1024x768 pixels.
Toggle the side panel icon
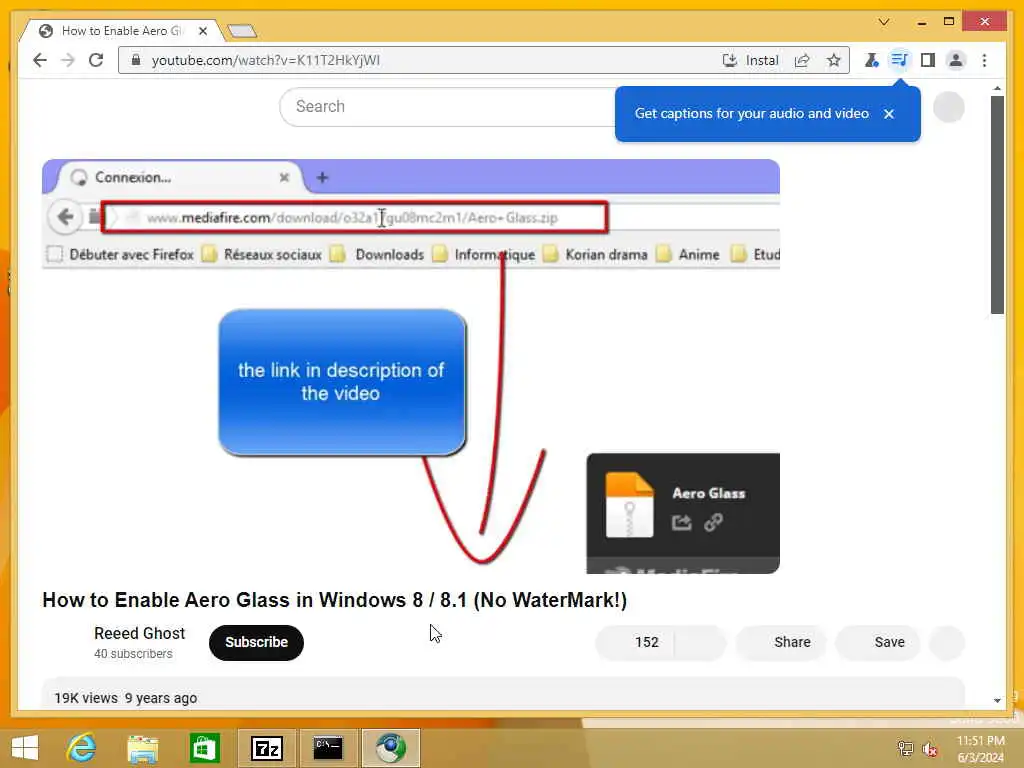pyautogui.click(x=927, y=60)
